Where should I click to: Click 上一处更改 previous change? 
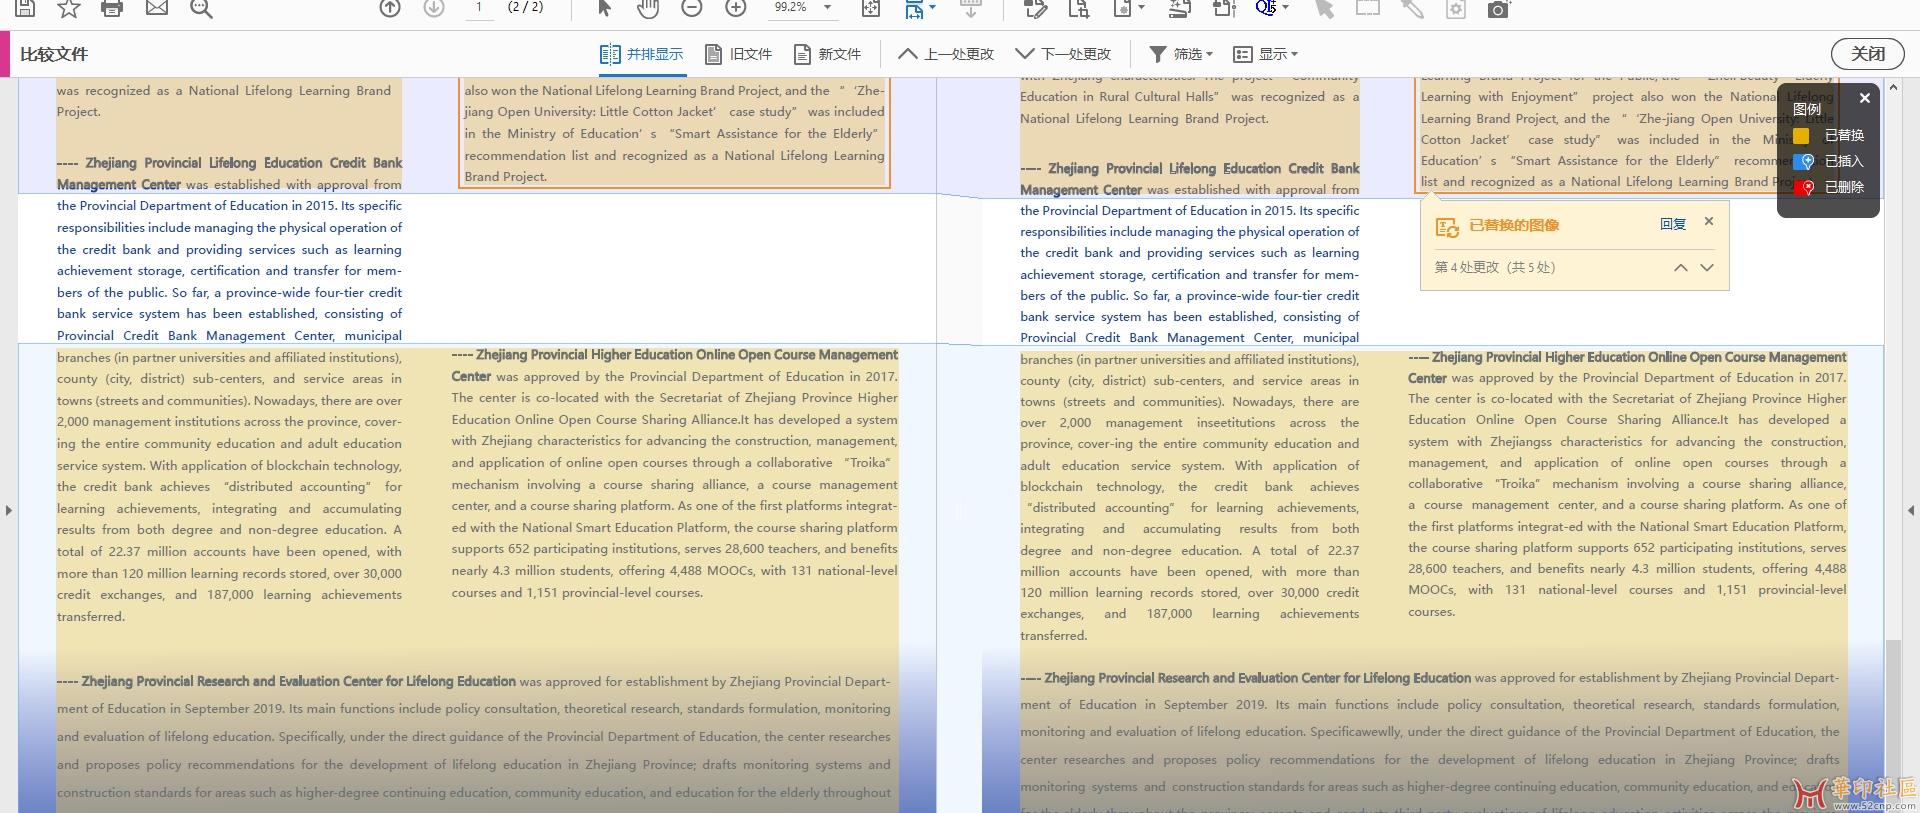click(x=946, y=54)
